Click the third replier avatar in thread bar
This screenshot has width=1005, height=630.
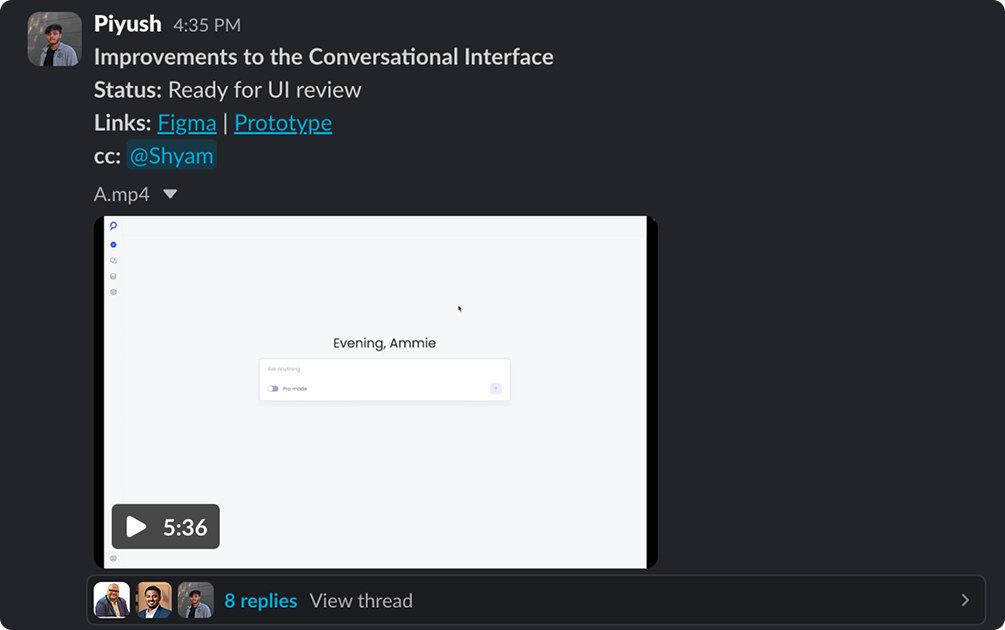coord(195,600)
